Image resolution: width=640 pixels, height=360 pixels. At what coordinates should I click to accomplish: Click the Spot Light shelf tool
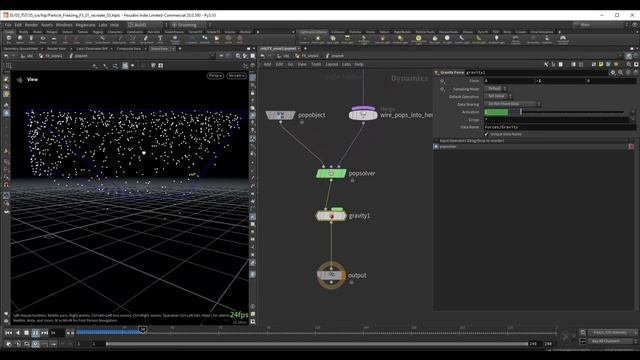pos(333,39)
